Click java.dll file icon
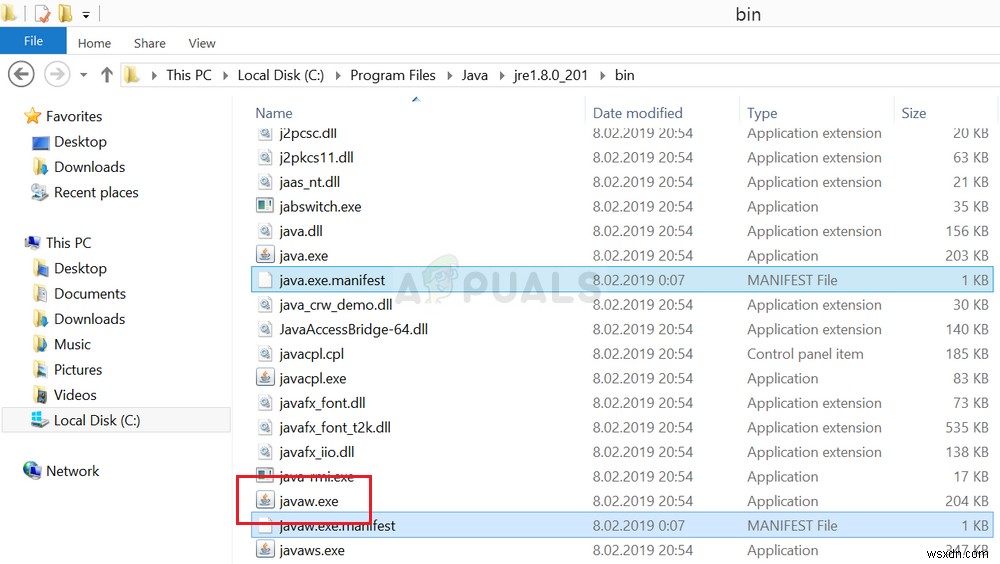The height and width of the screenshot is (564, 1000). pos(265,231)
